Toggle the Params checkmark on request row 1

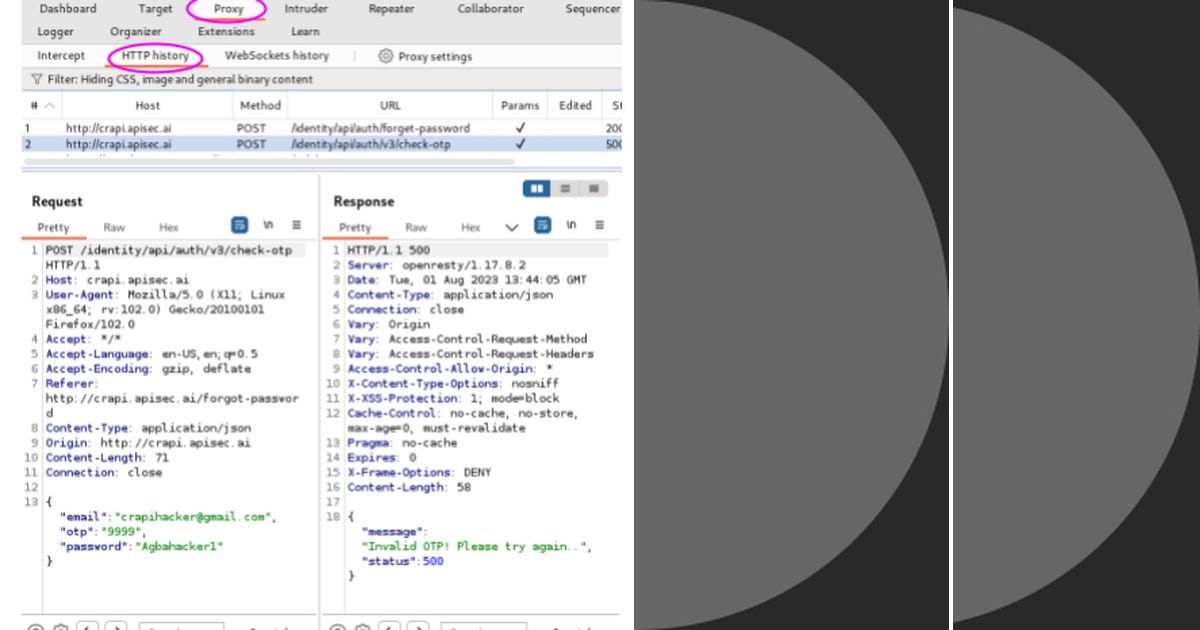point(518,126)
